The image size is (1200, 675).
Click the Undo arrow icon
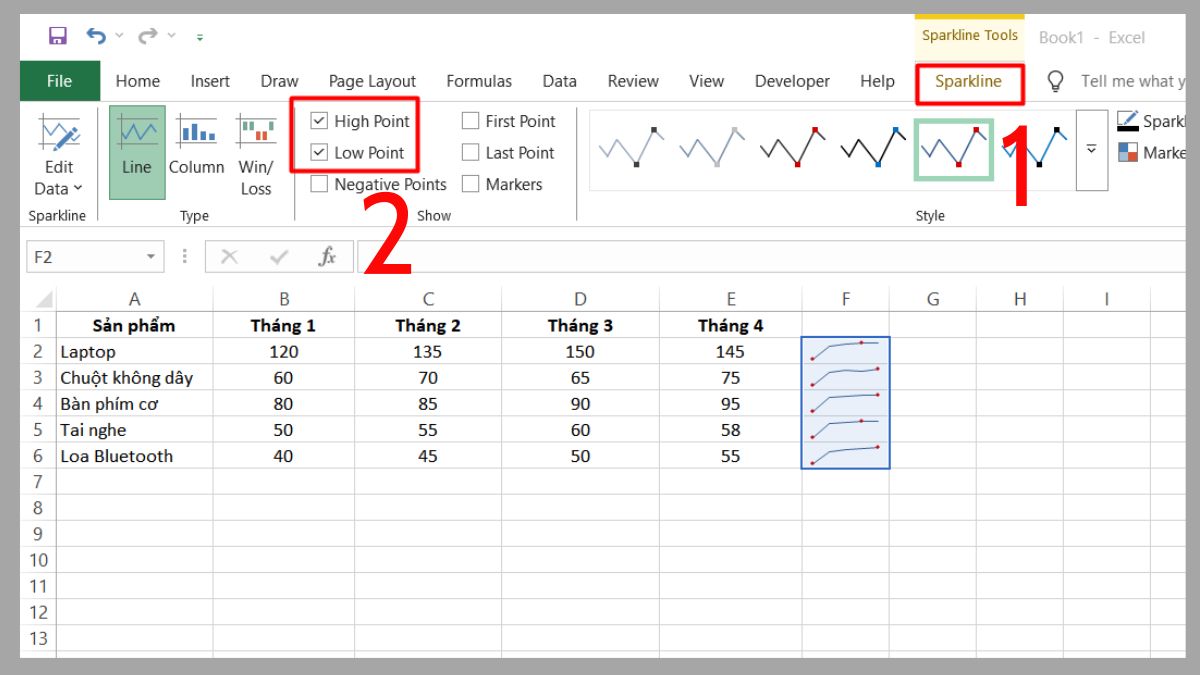pos(96,36)
